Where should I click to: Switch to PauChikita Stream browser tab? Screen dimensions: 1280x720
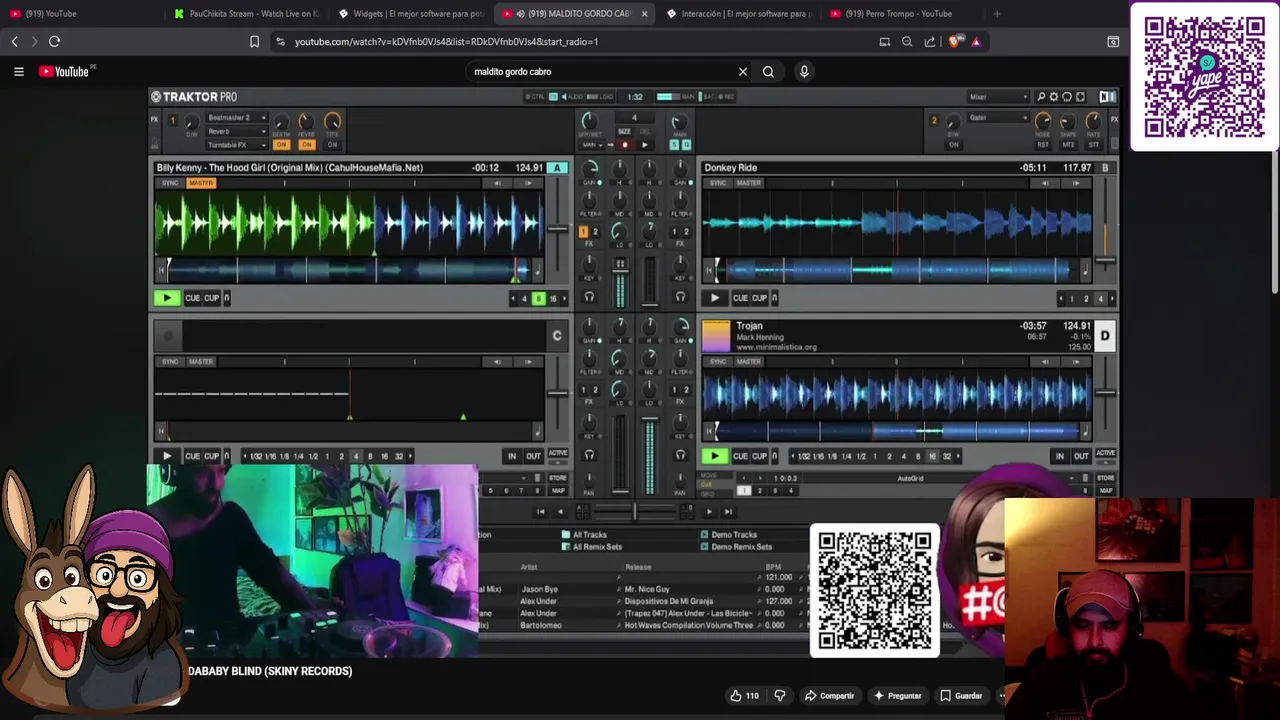246,14
